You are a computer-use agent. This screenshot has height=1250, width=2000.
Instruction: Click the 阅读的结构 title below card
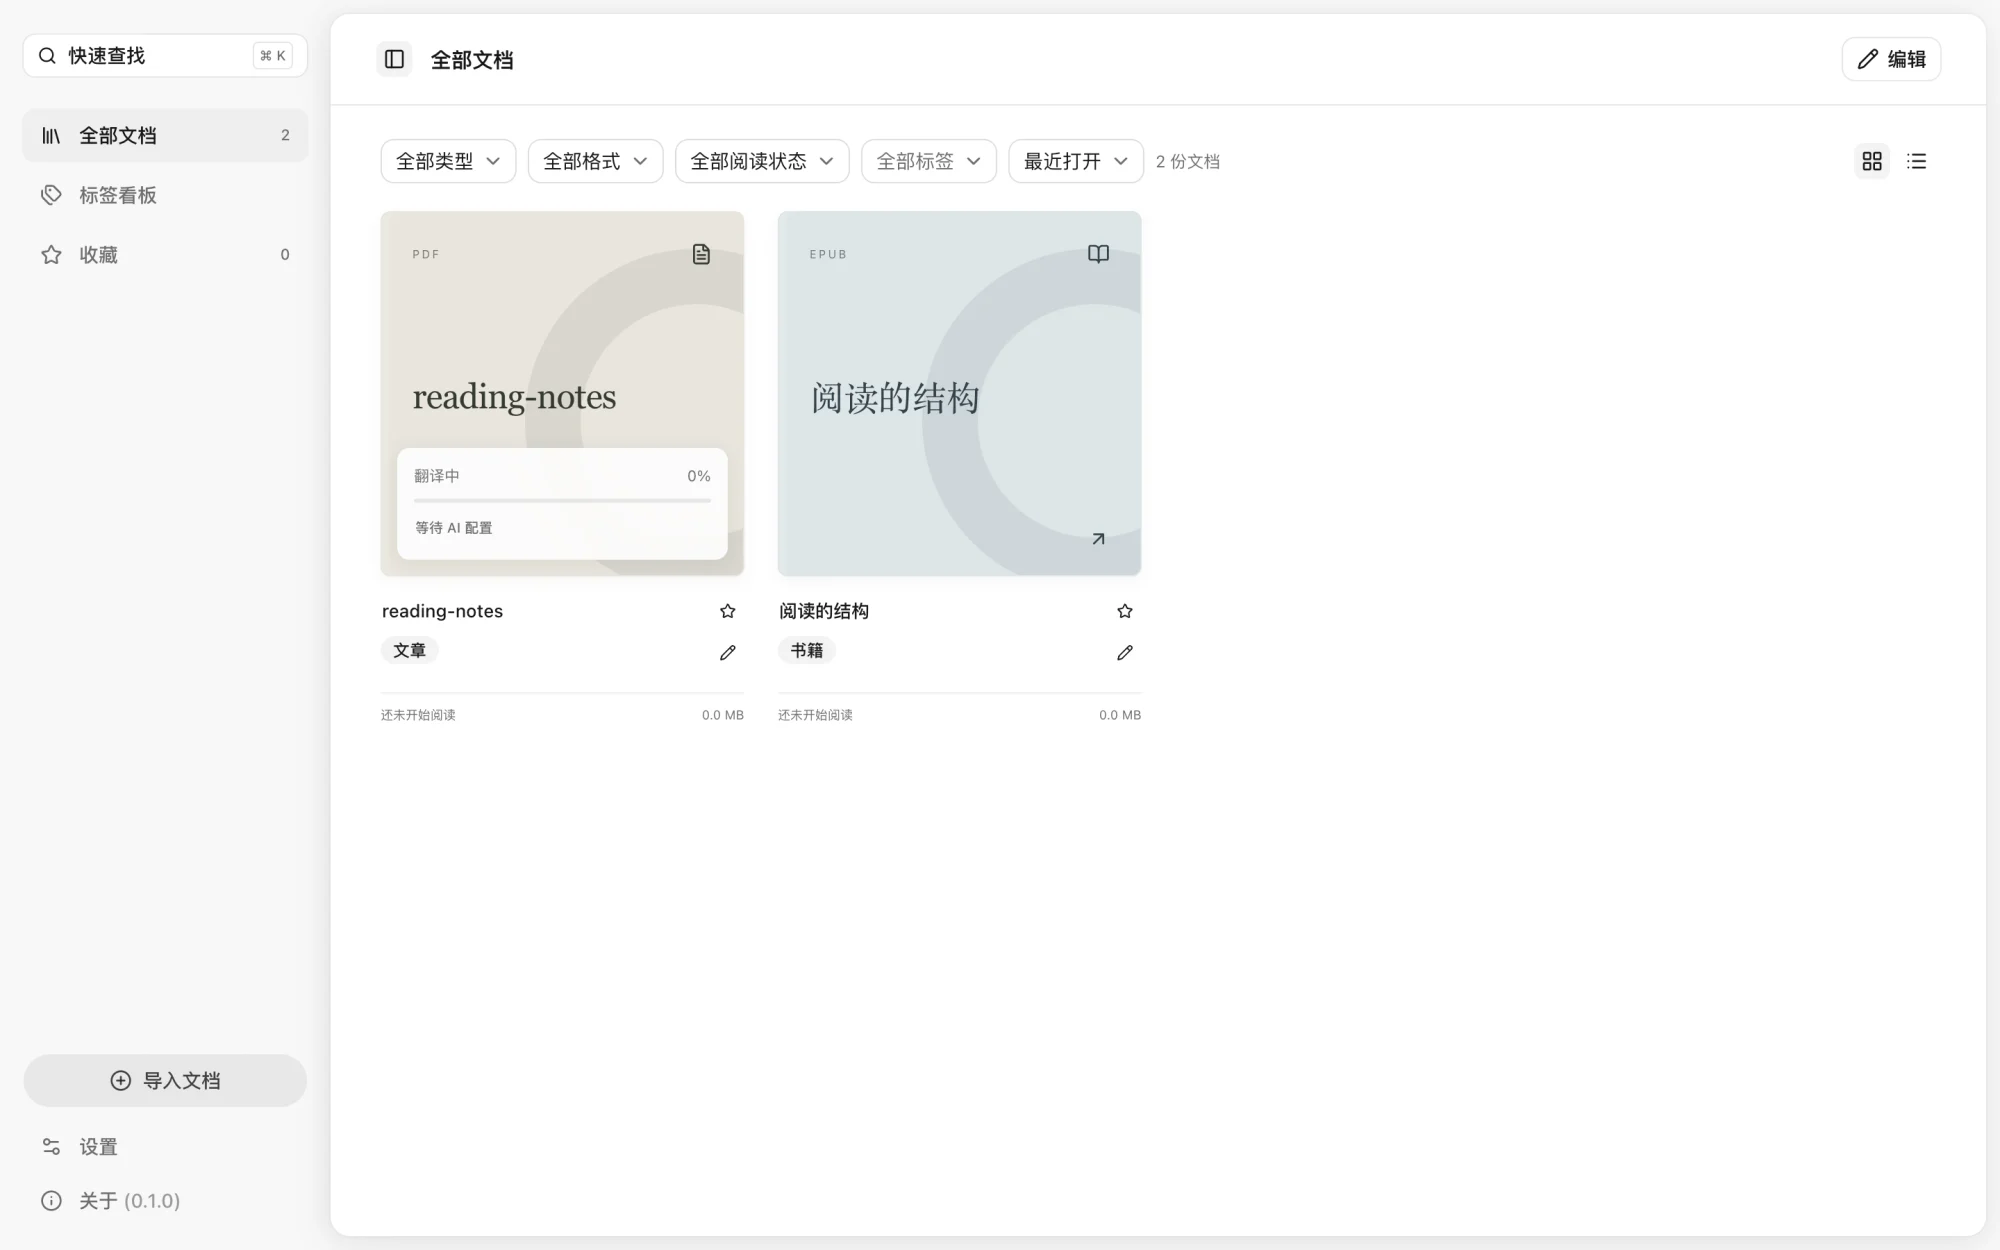click(x=824, y=611)
